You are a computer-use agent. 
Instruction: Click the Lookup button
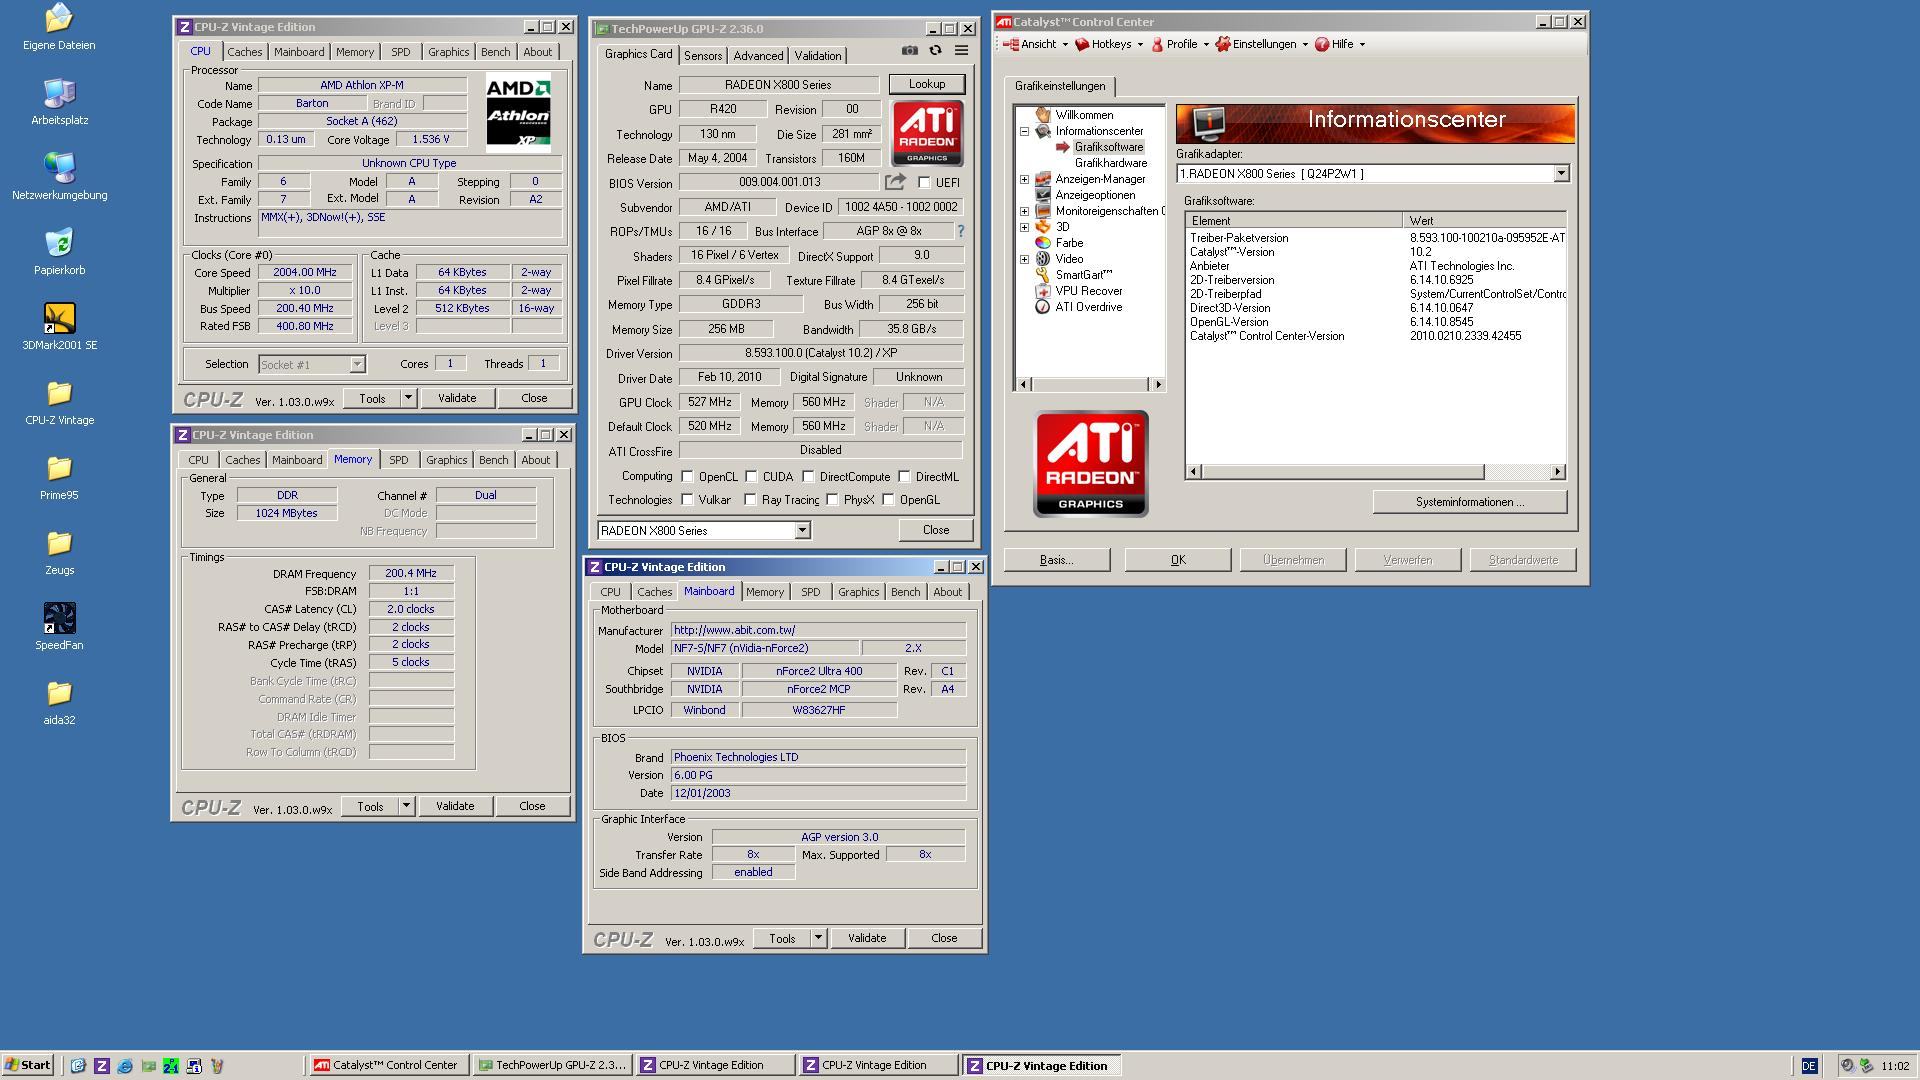926,84
